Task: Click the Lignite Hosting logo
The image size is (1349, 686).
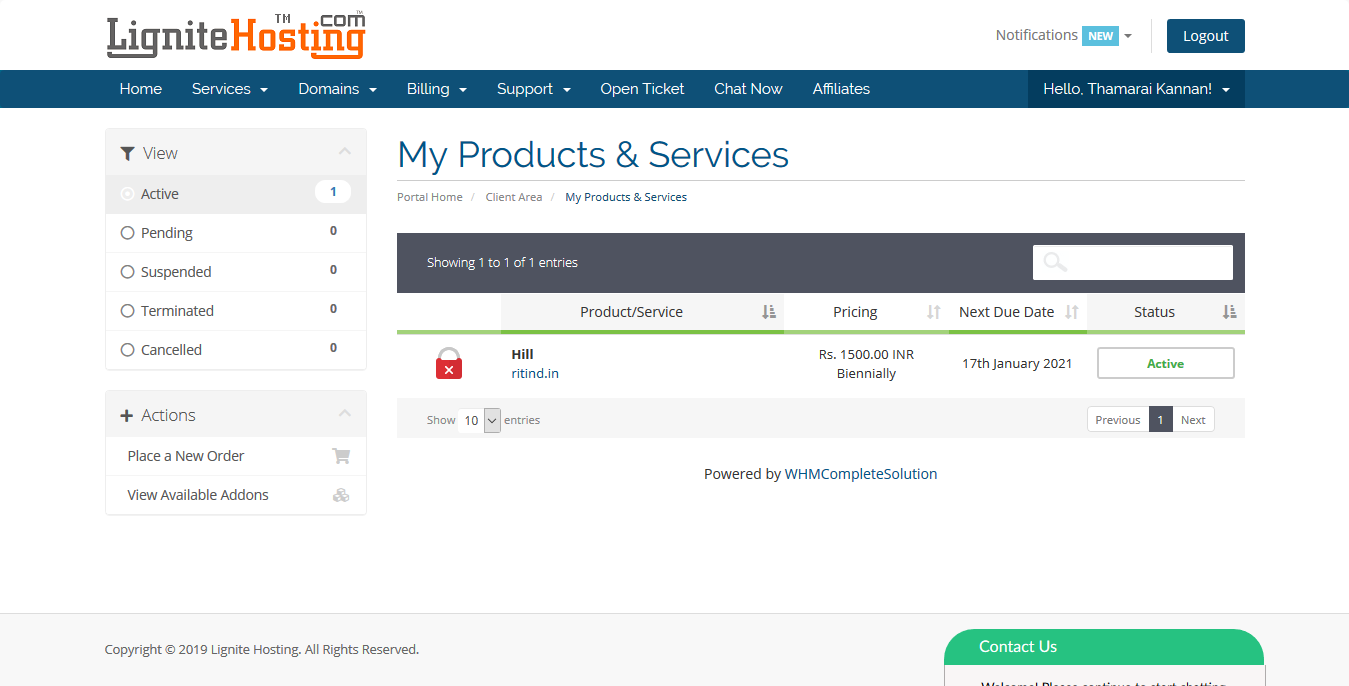Action: click(x=236, y=35)
